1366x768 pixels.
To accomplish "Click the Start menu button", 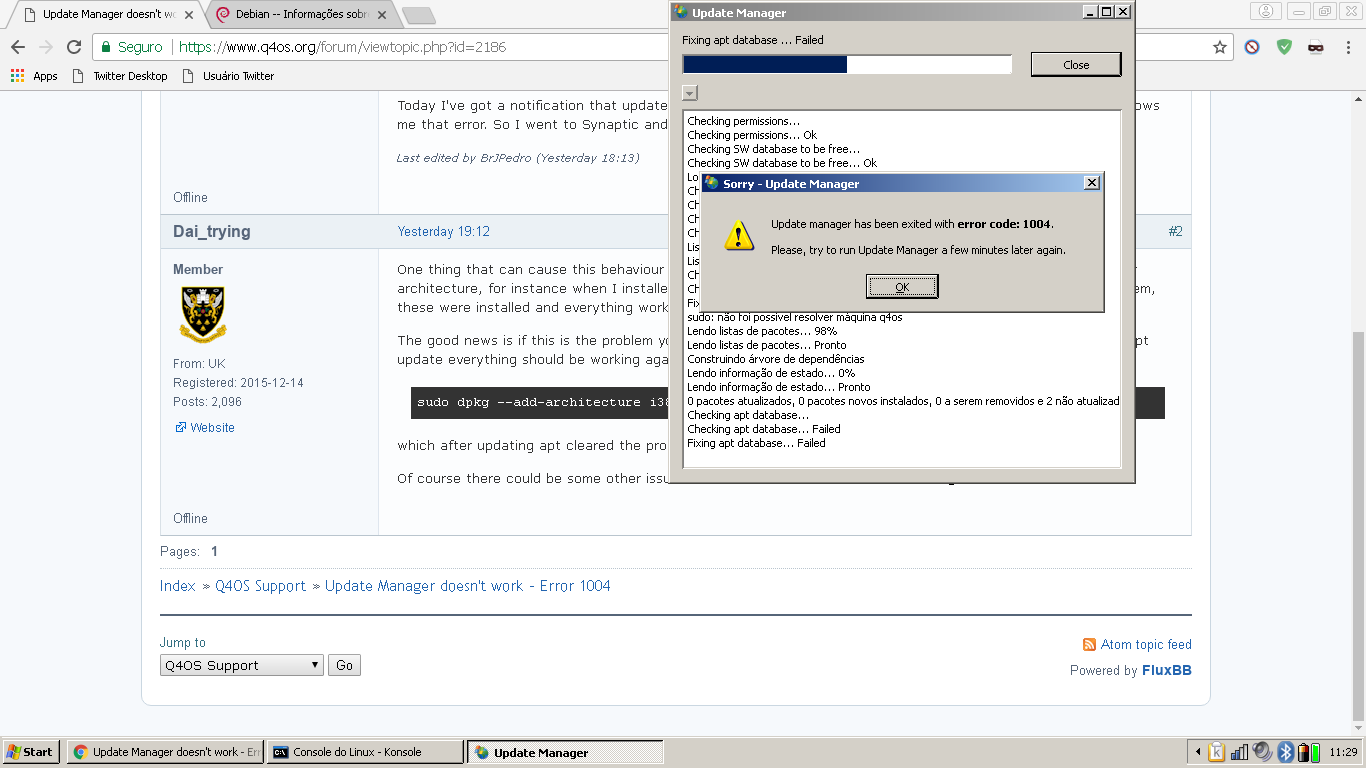I will pos(30,752).
